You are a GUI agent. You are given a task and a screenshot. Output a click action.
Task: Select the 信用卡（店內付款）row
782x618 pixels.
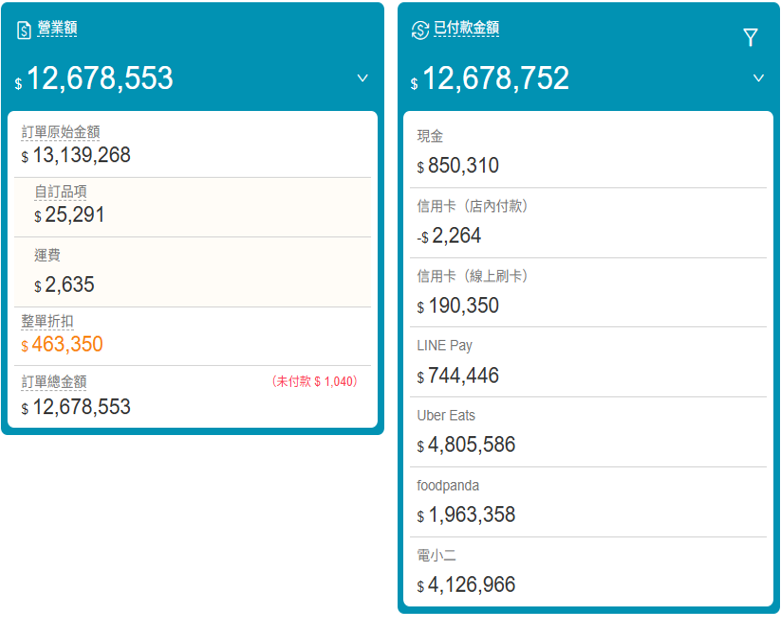[587, 222]
